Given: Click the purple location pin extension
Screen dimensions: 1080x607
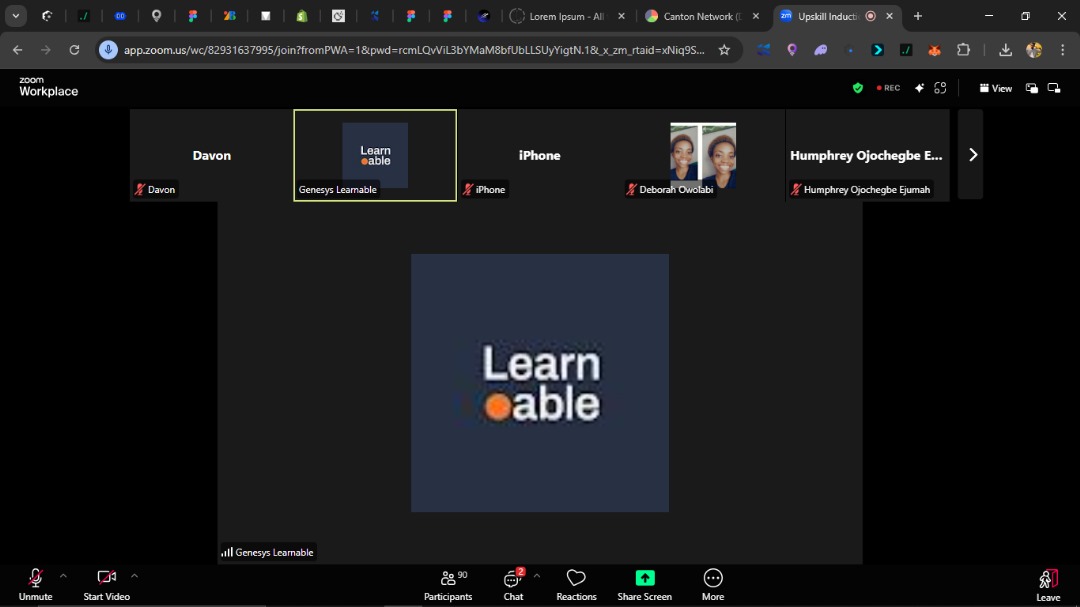Looking at the screenshot, I should click(x=792, y=50).
